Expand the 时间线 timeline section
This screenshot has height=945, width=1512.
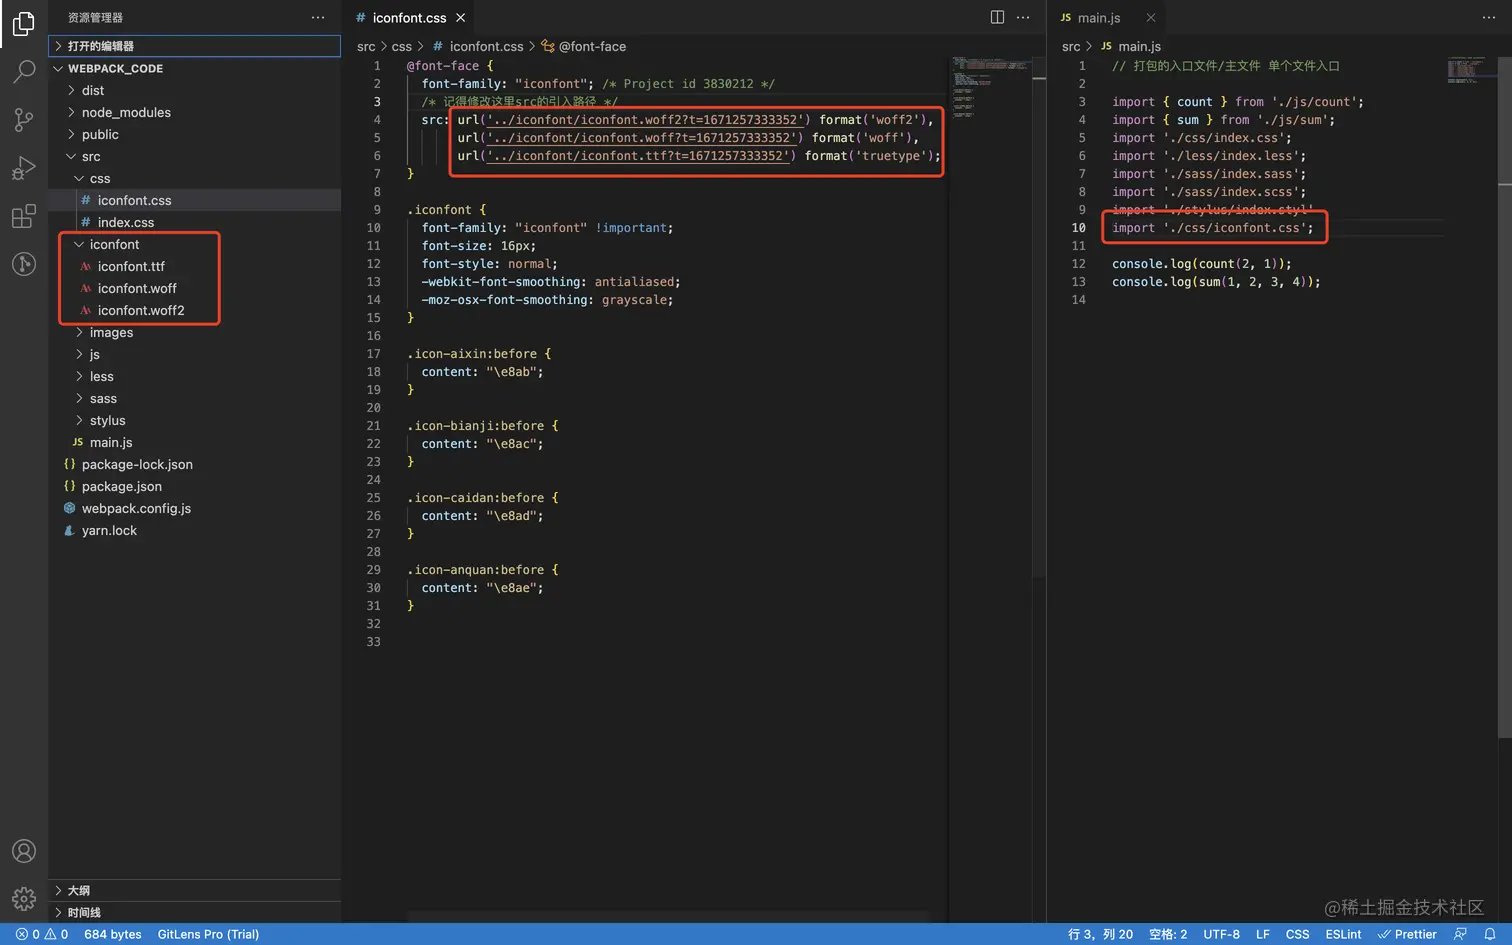tap(195, 912)
